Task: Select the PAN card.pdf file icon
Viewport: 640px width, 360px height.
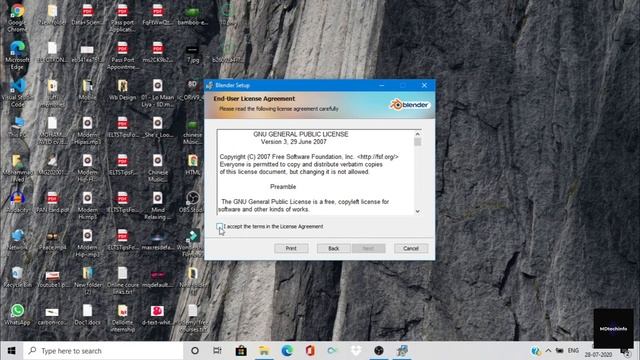Action: pyautogui.click(x=52, y=202)
